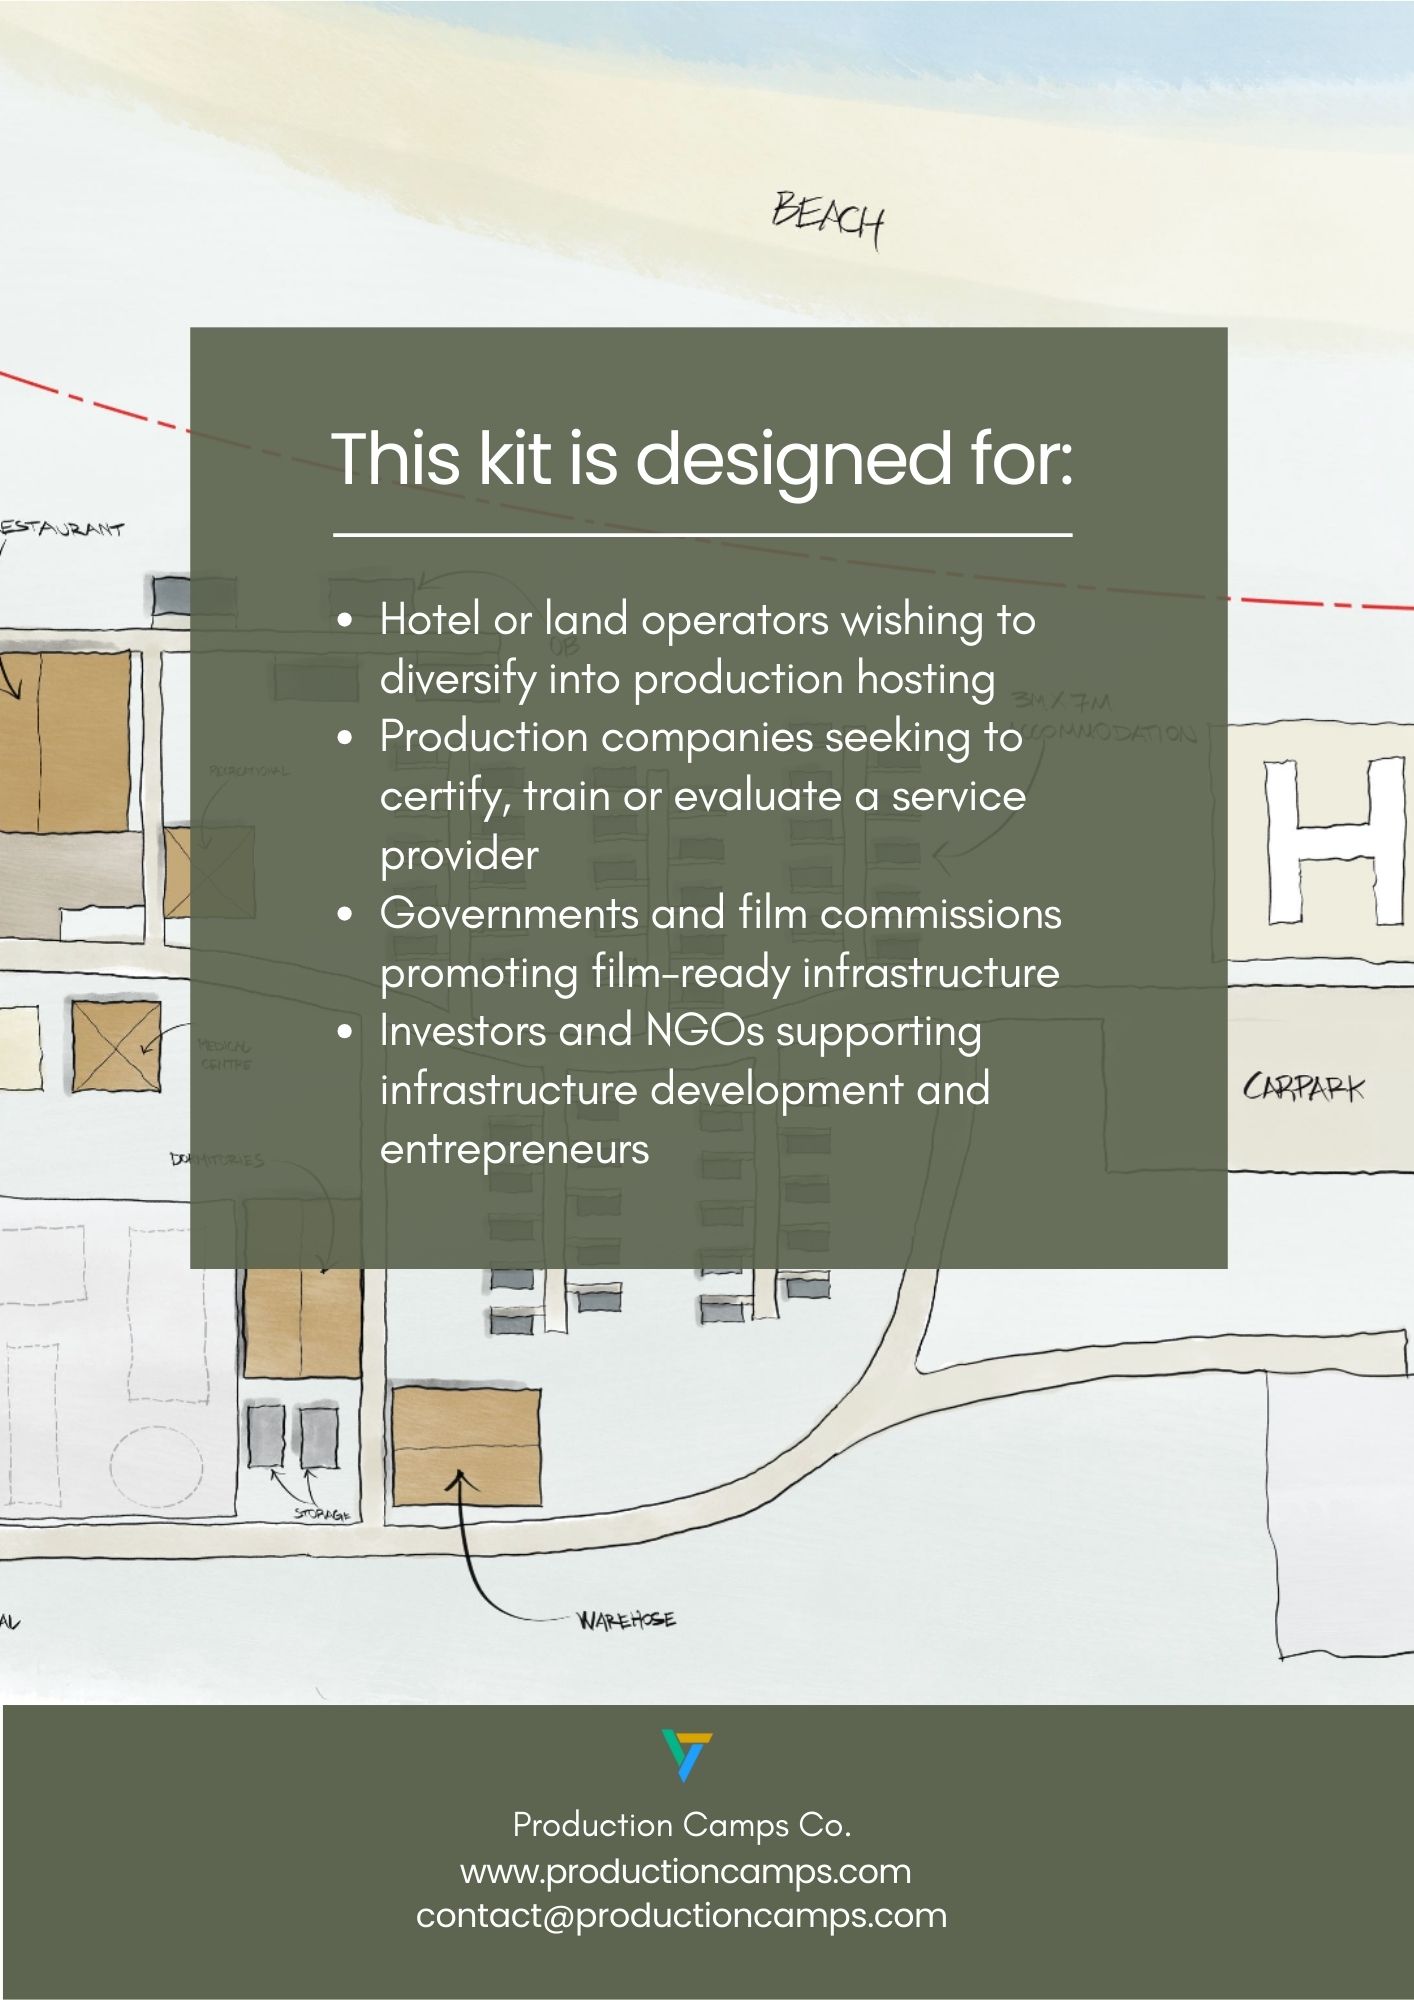The width and height of the screenshot is (1414, 2000).
Task: Click the contact@productioncamps.com email address
Action: pos(681,1915)
